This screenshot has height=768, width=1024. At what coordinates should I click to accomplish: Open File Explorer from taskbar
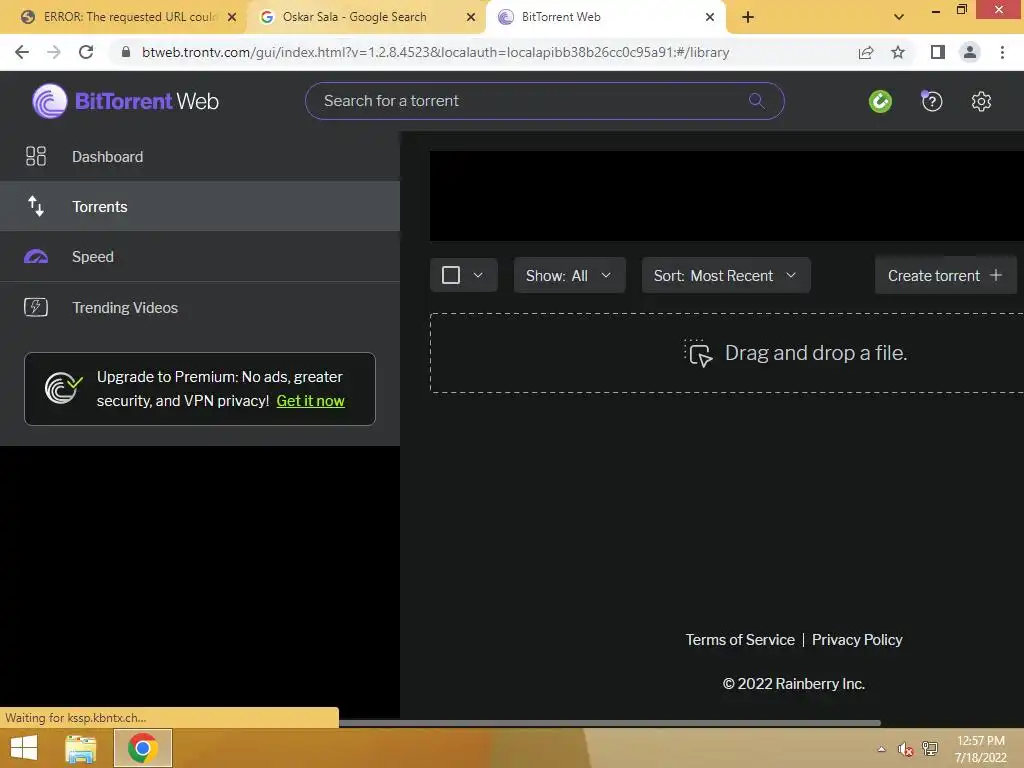pyautogui.click(x=81, y=748)
